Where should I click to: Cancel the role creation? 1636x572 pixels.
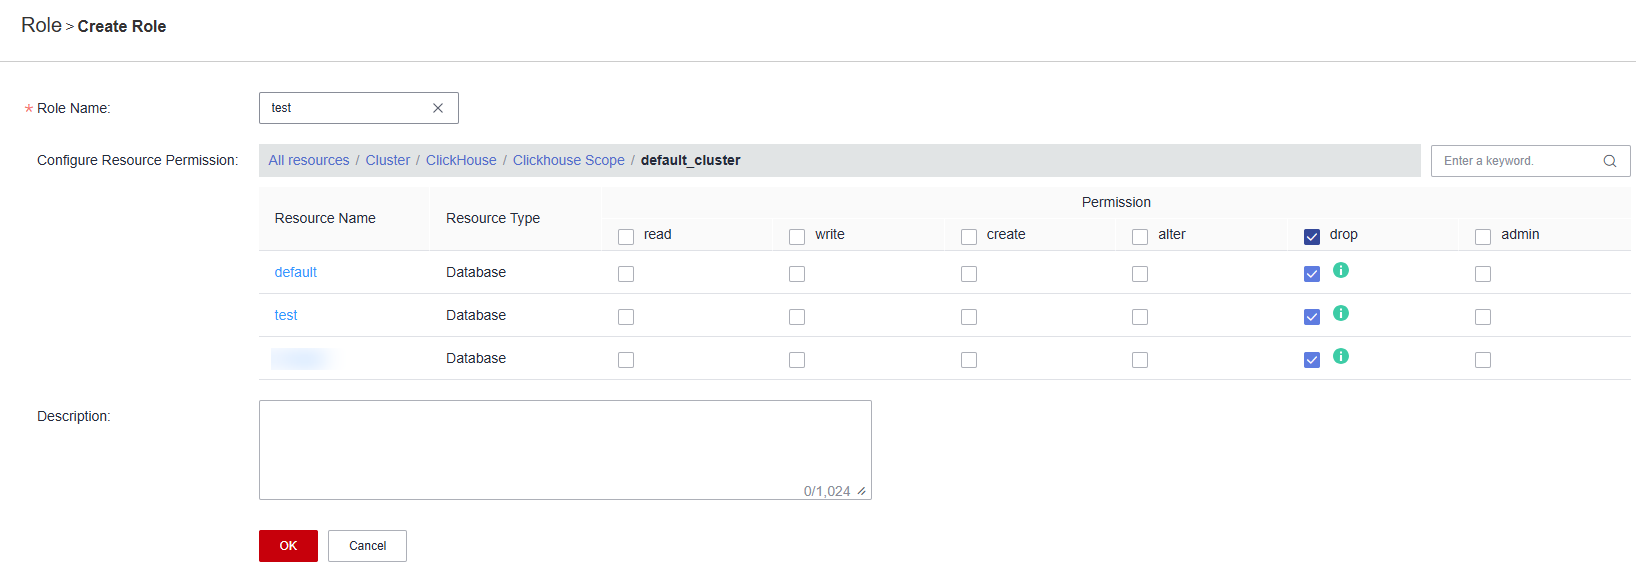(x=367, y=546)
